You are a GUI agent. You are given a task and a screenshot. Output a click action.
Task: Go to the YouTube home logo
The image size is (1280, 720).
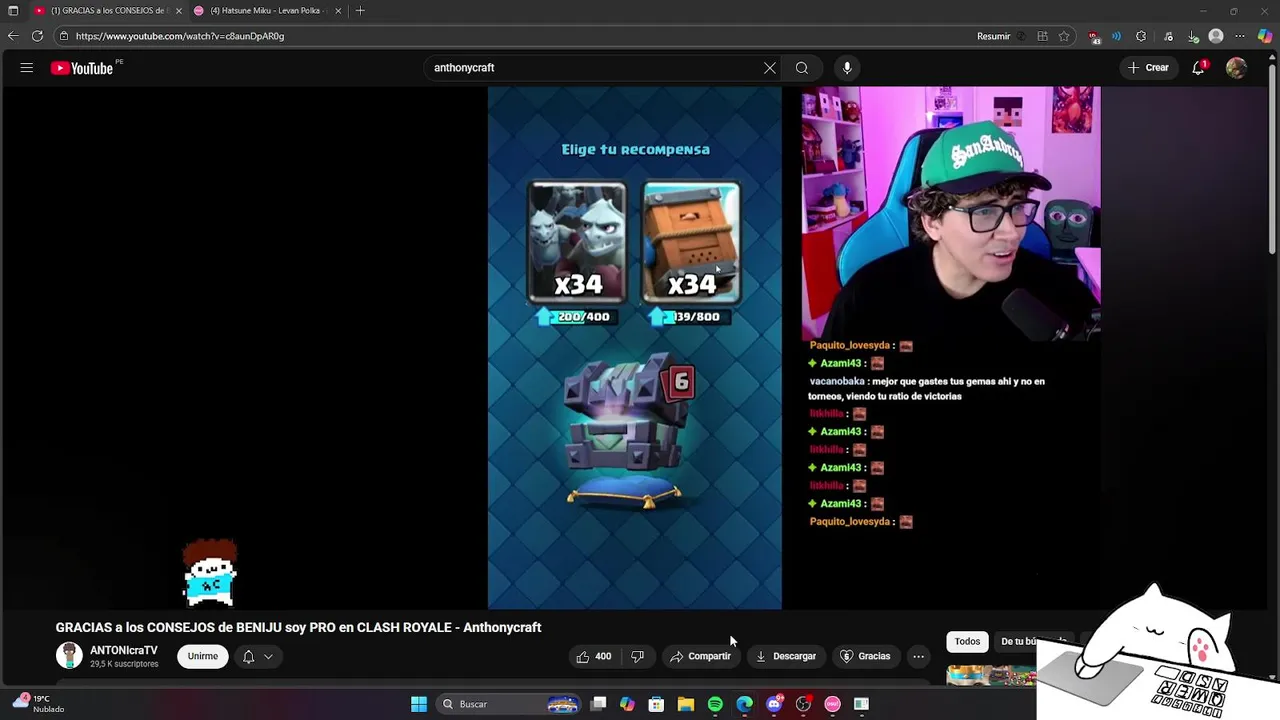[x=82, y=68]
